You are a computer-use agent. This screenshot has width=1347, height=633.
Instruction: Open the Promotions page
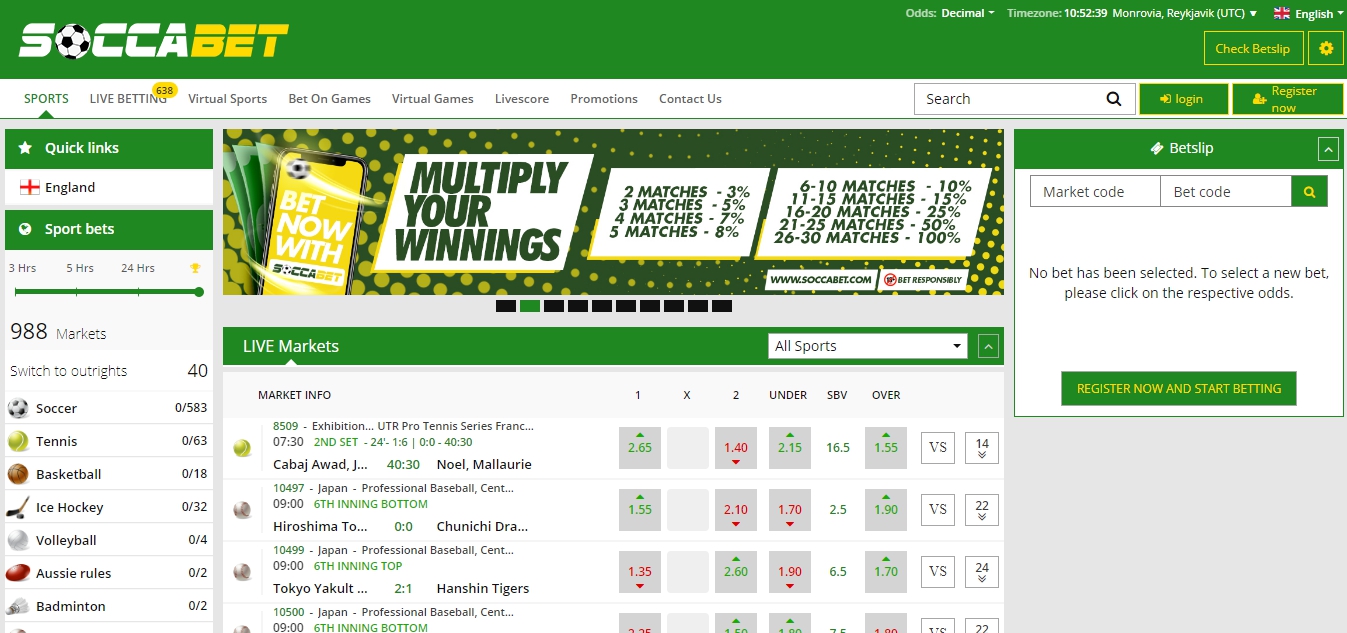(604, 99)
